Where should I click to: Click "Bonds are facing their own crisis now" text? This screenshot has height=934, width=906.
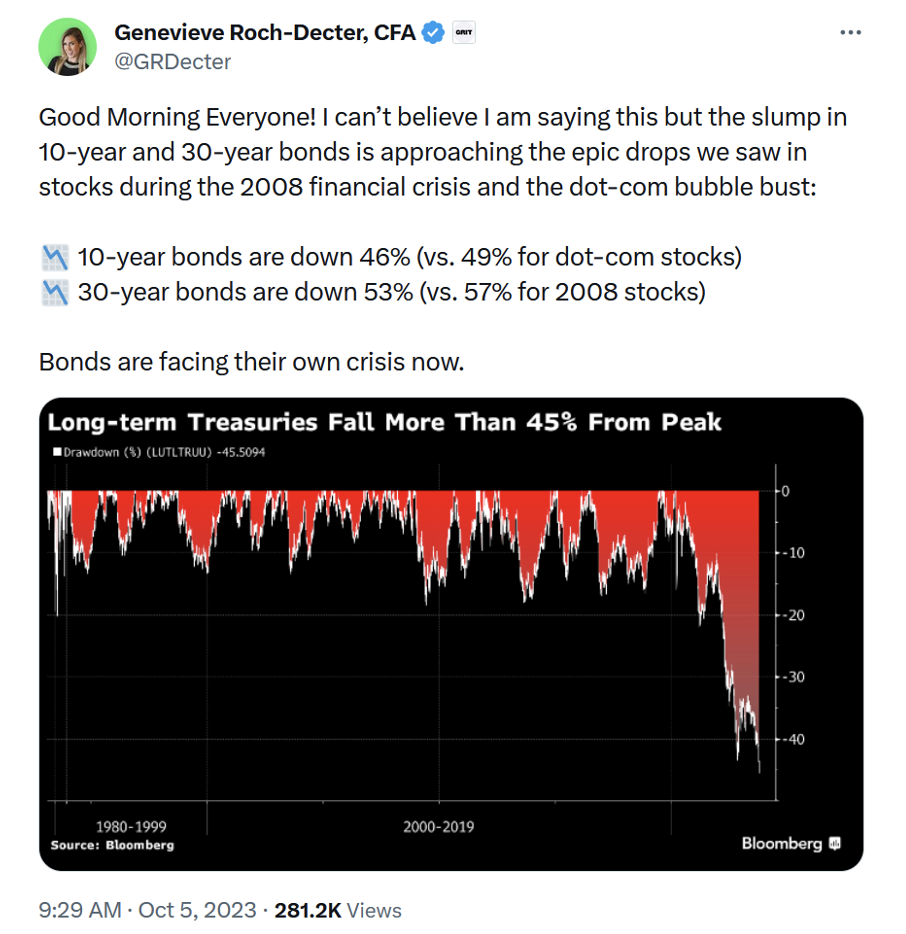252,361
